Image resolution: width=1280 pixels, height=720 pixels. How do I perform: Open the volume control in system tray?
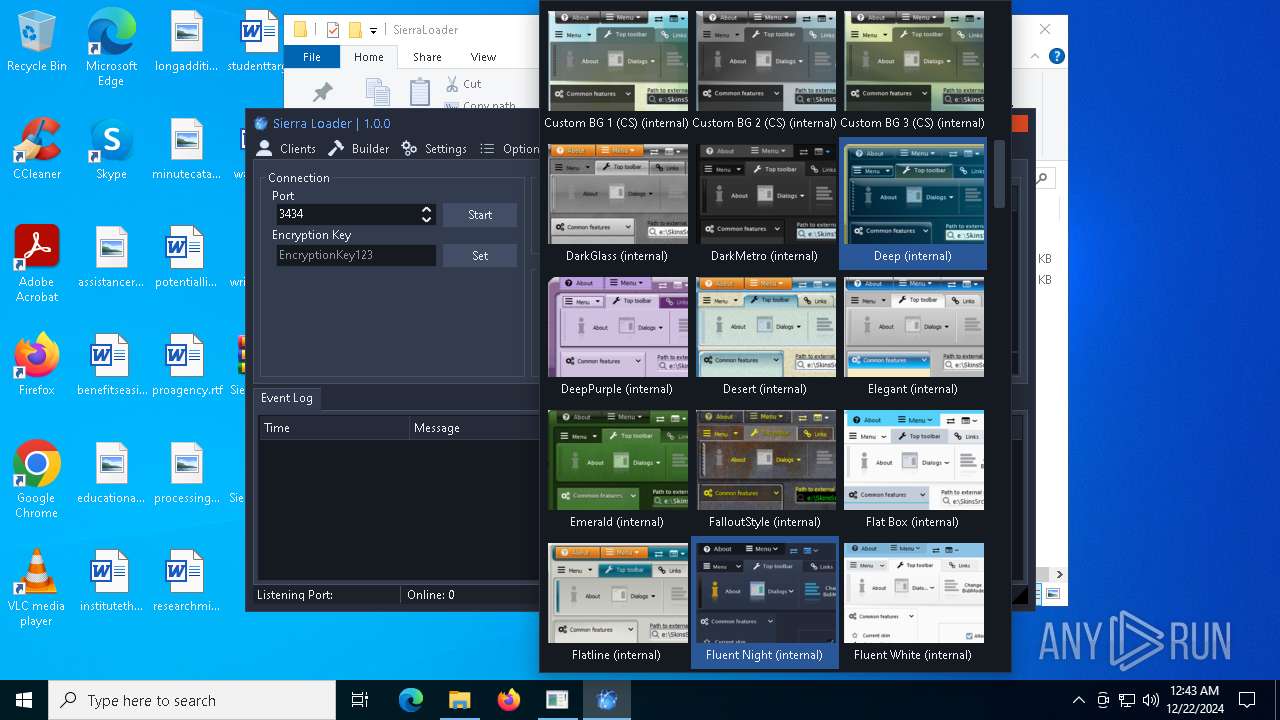point(1151,700)
